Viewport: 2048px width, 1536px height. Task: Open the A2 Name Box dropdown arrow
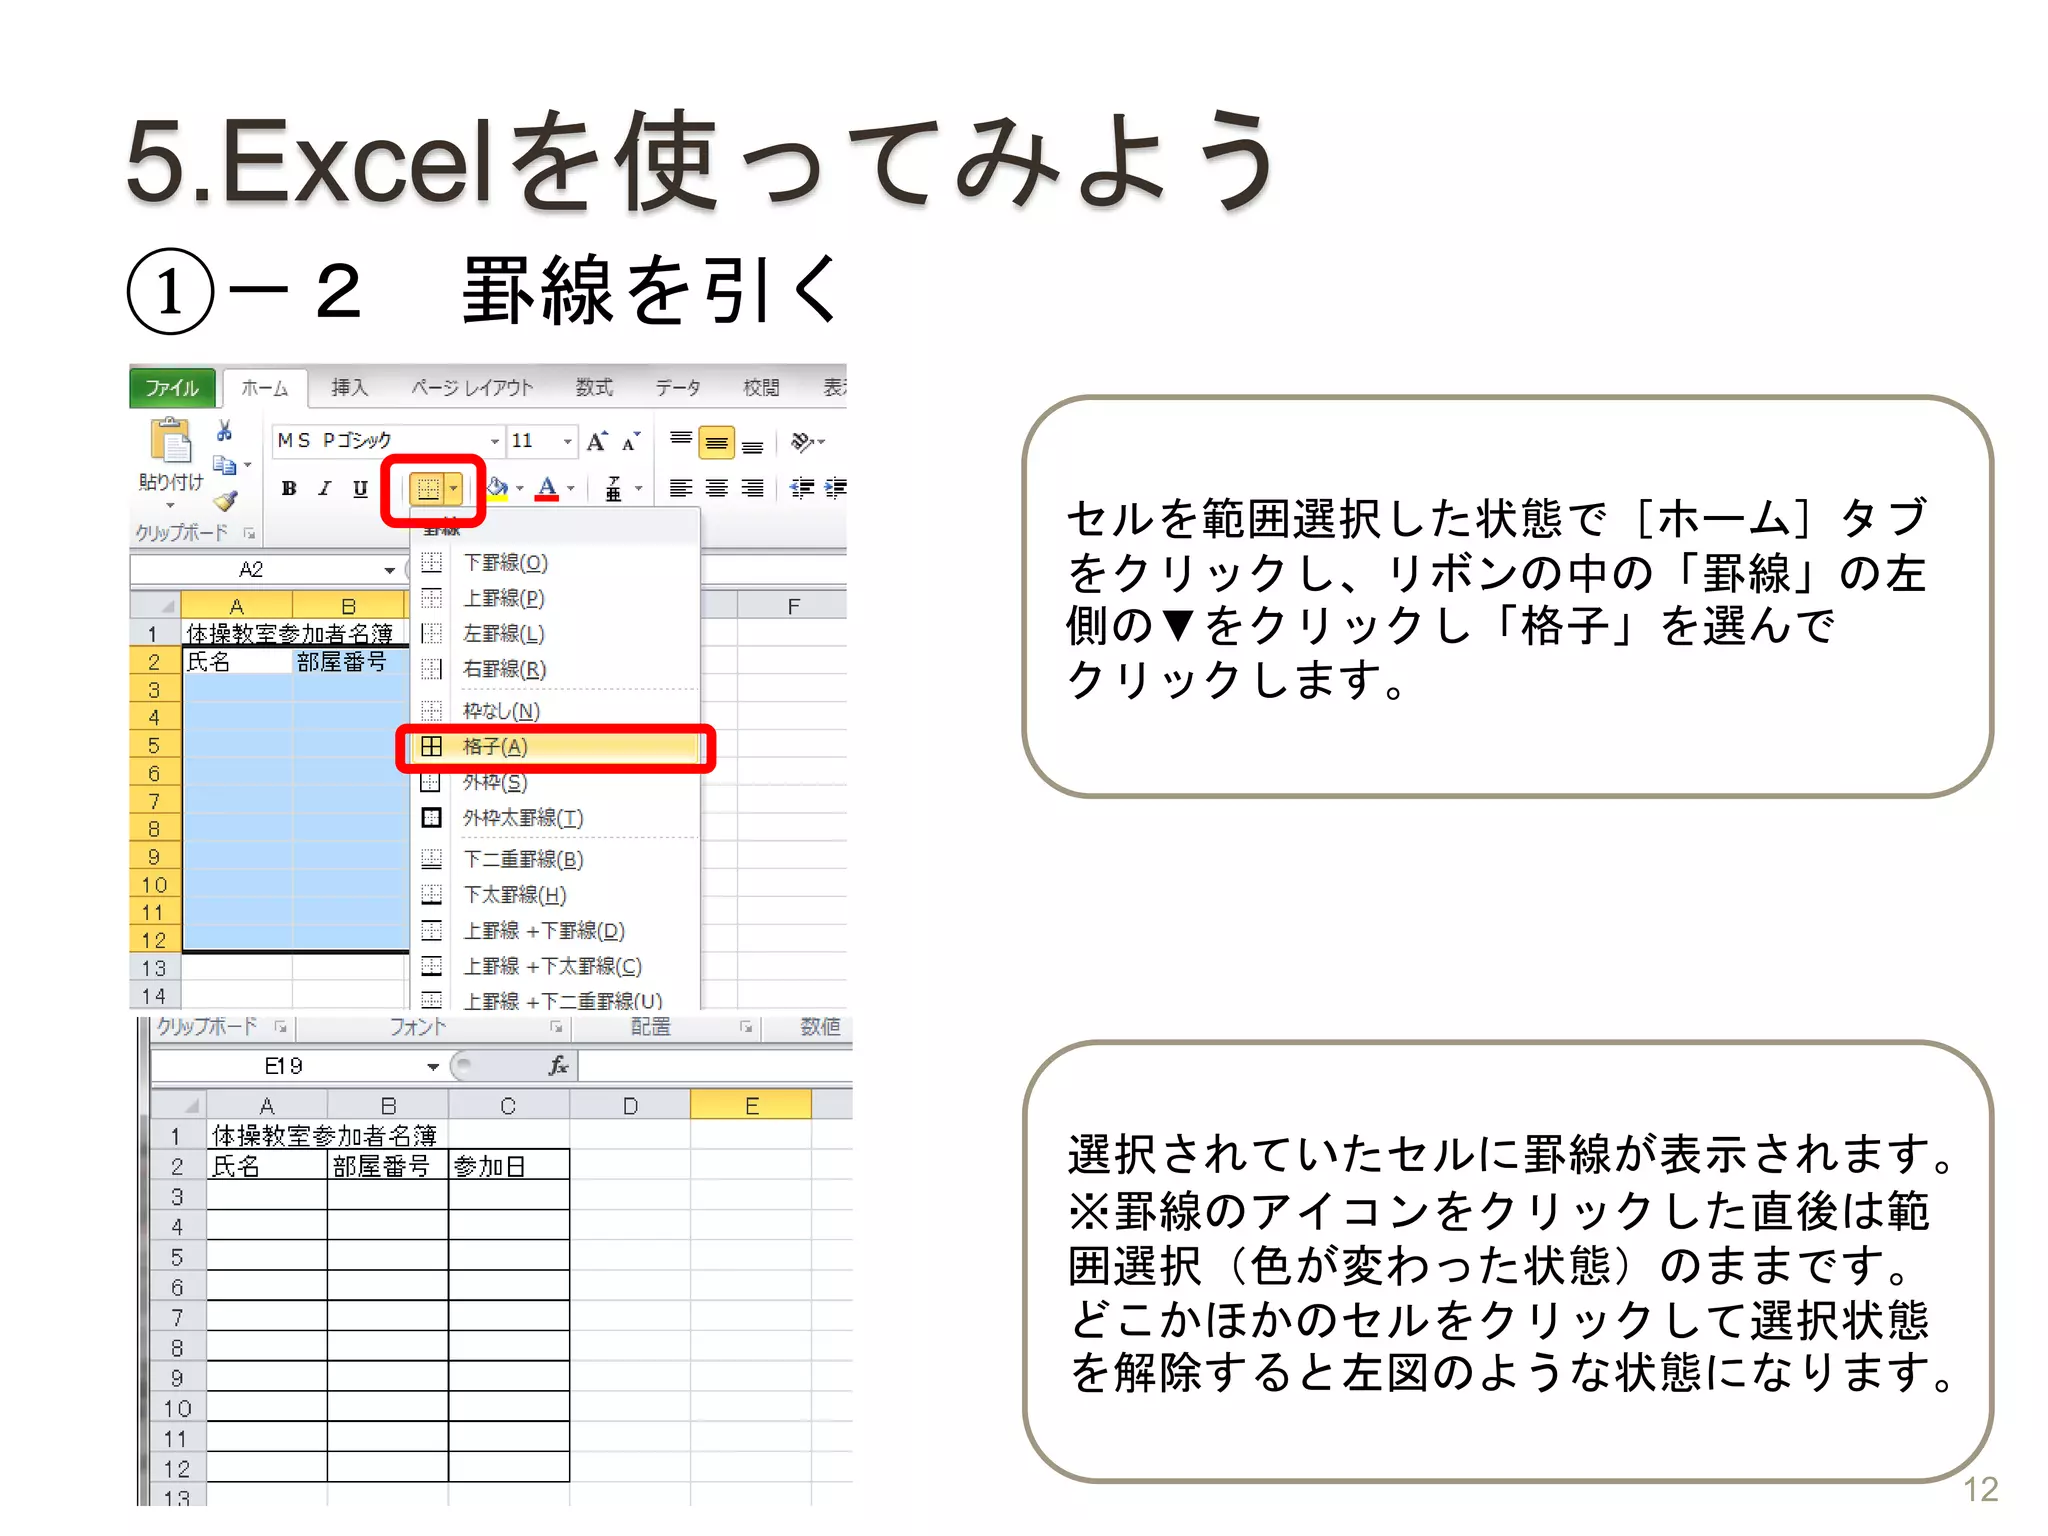pos(389,570)
